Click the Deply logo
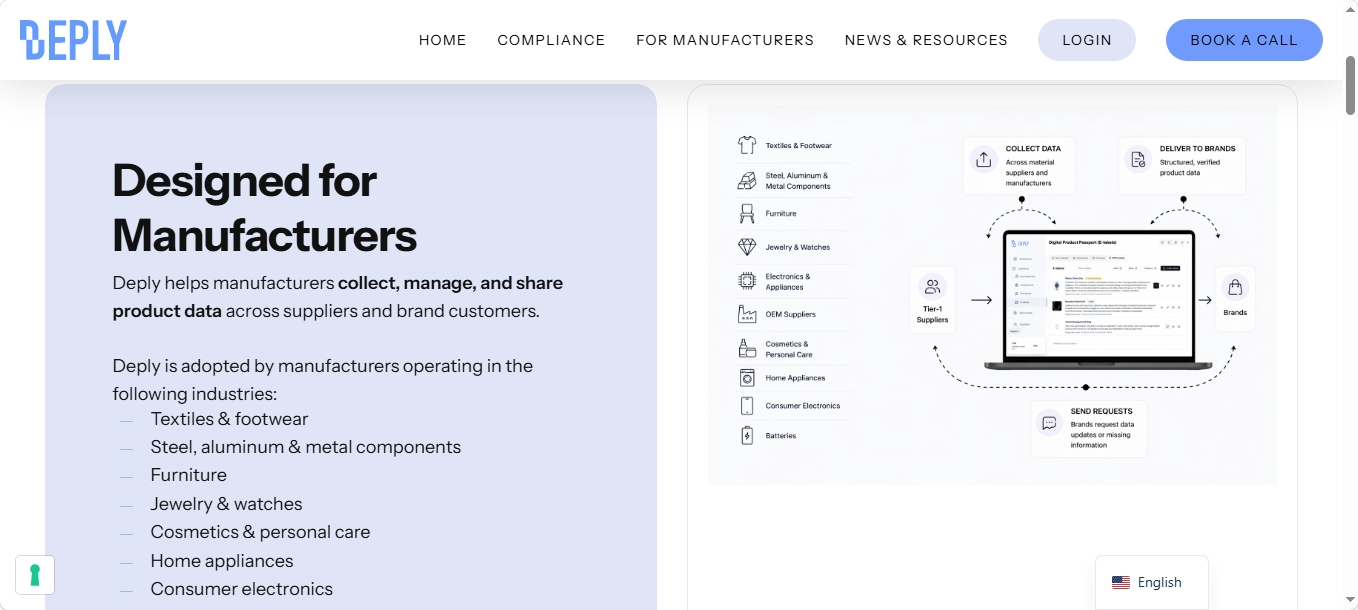Viewport: 1358px width, 610px height. pyautogui.click(x=73, y=40)
